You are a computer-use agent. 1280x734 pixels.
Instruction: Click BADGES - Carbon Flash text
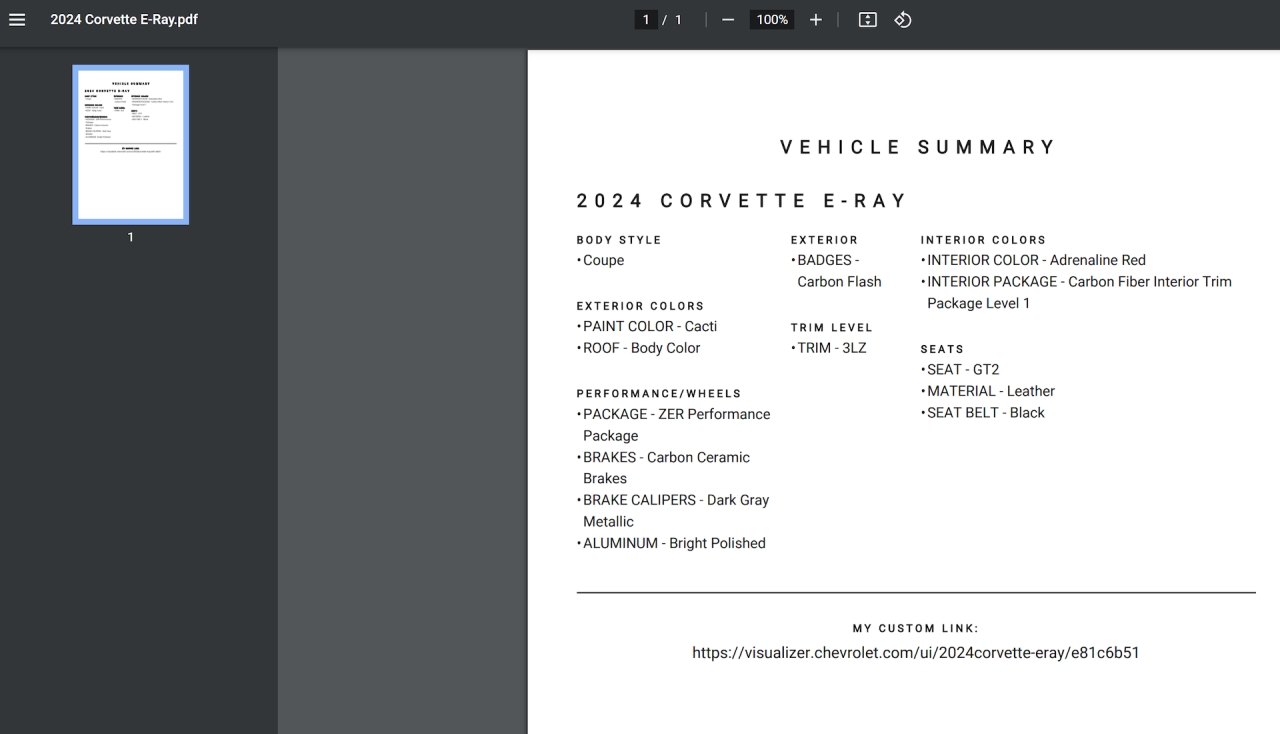tap(836, 271)
